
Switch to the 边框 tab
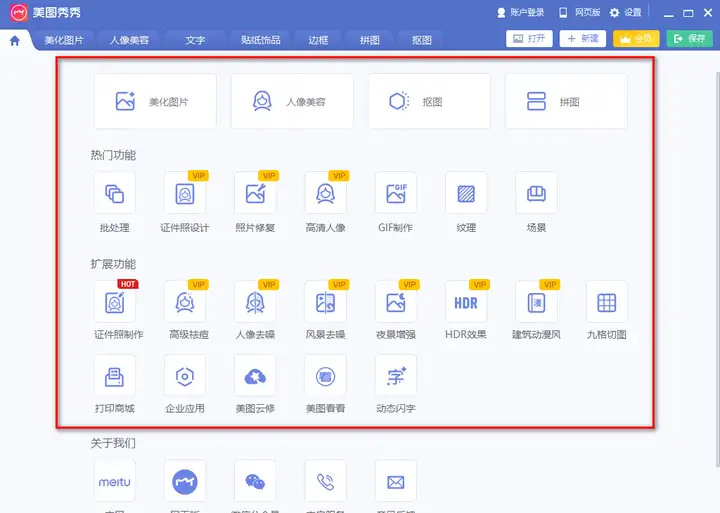(x=318, y=40)
